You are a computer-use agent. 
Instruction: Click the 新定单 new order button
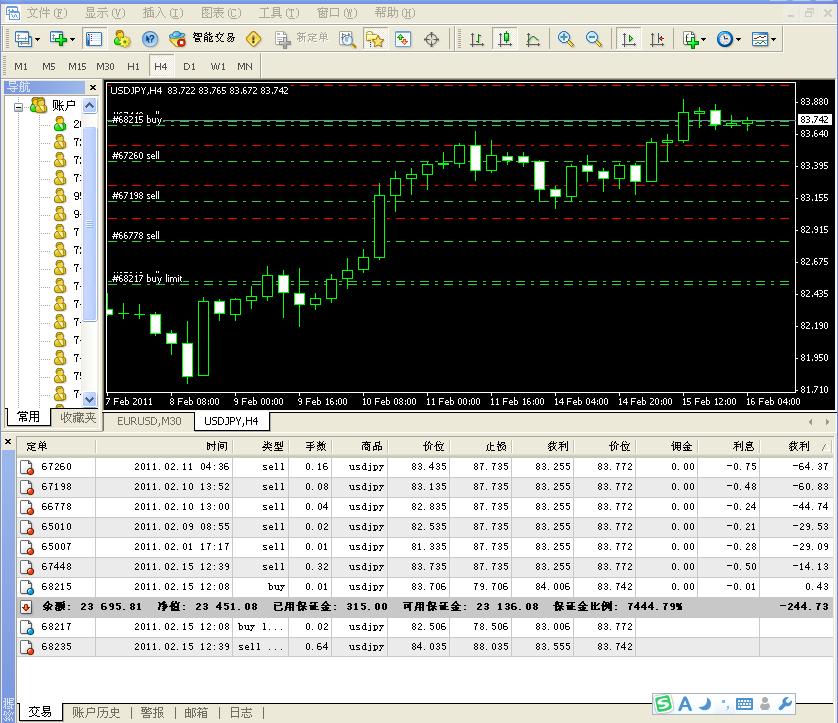(x=301, y=39)
